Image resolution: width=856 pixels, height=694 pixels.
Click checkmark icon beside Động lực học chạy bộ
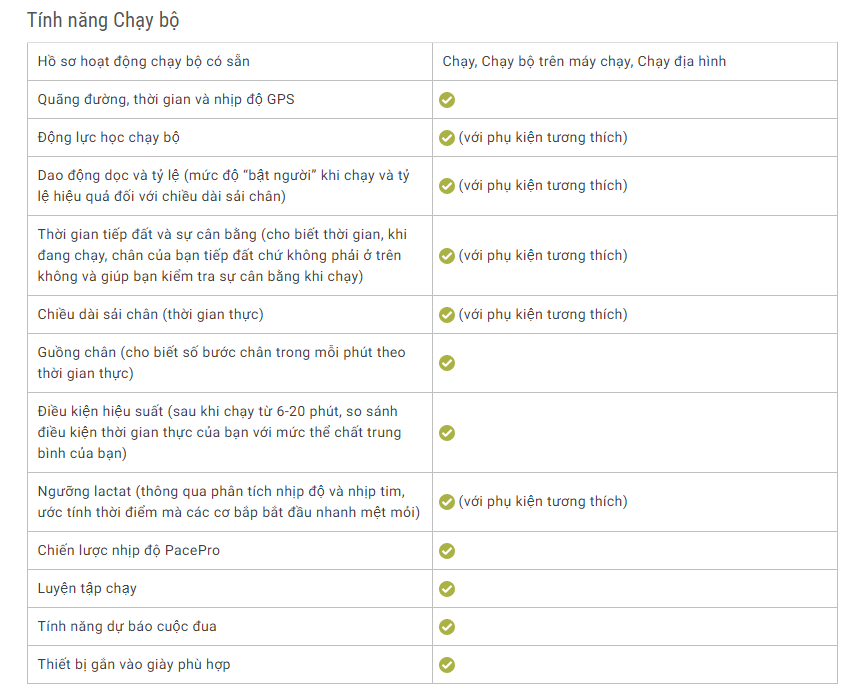pos(447,138)
